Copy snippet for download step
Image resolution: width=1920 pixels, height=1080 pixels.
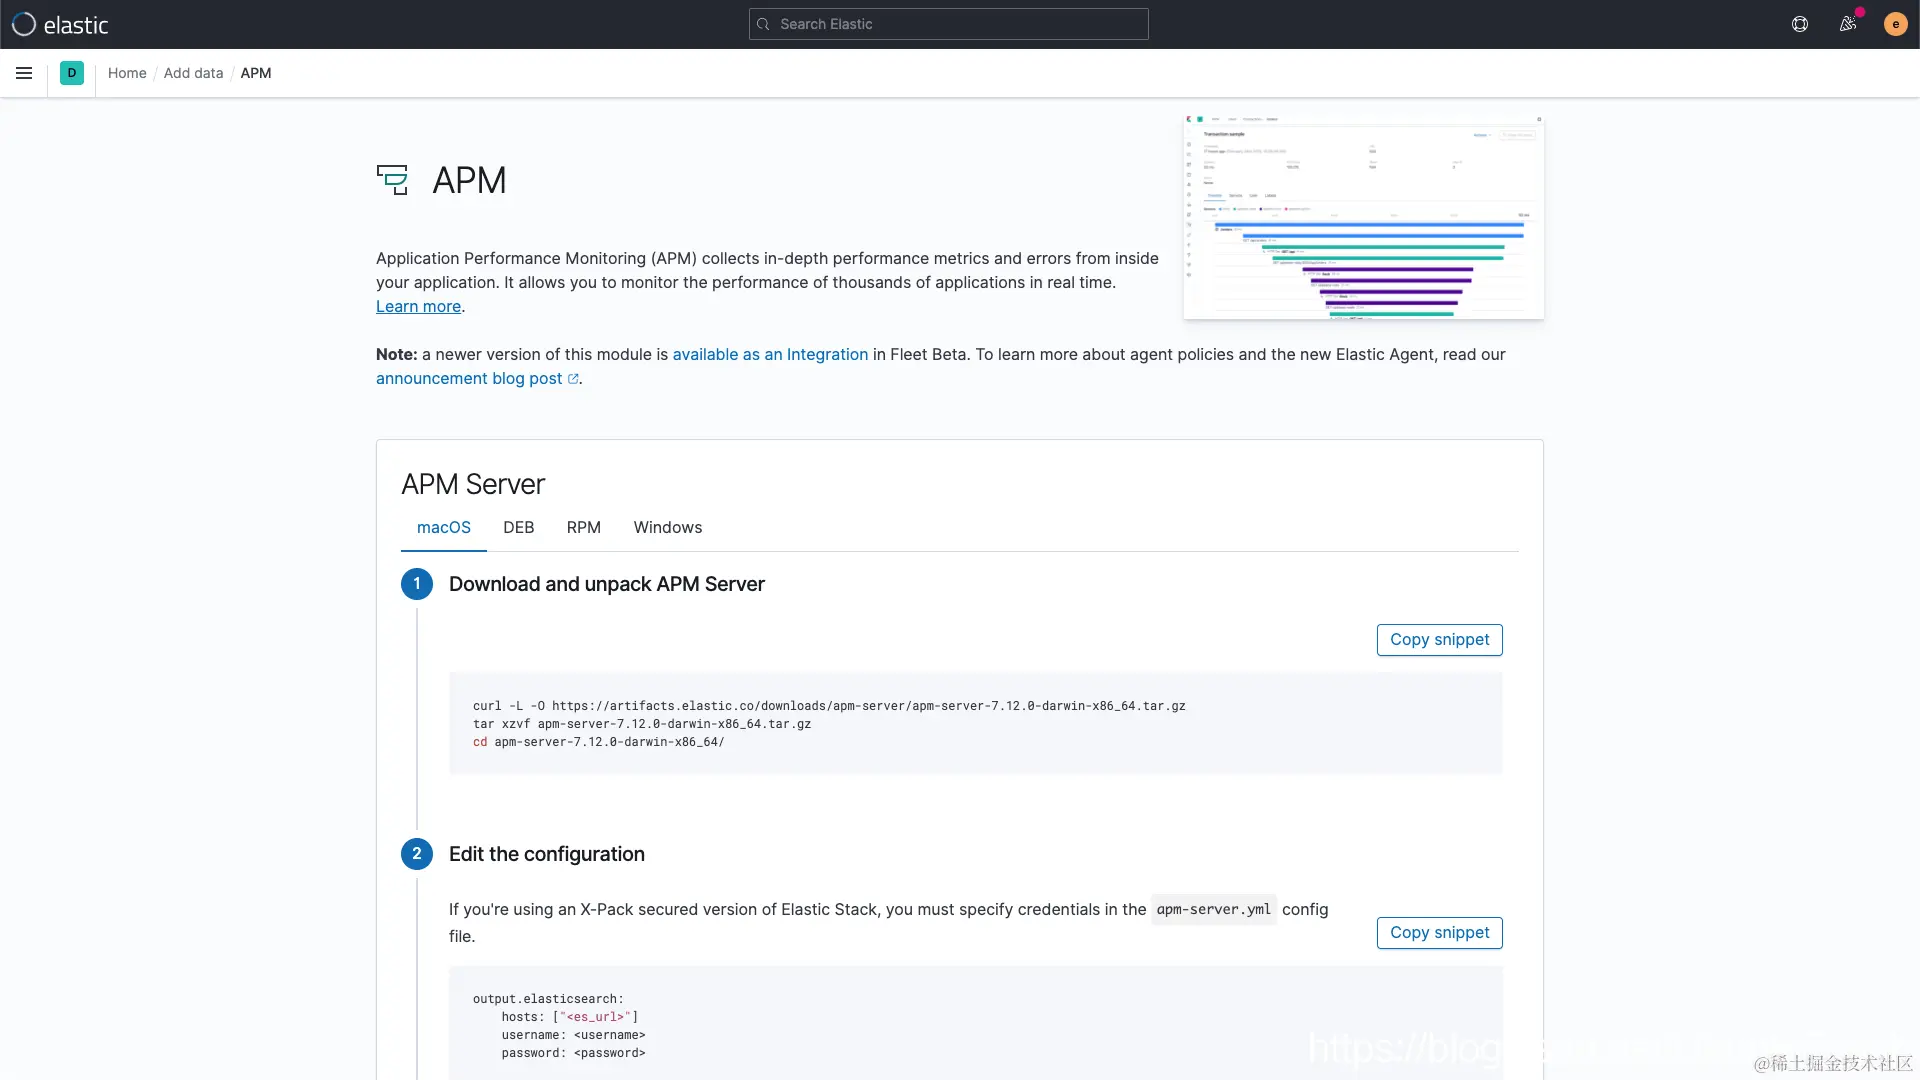tap(1439, 640)
